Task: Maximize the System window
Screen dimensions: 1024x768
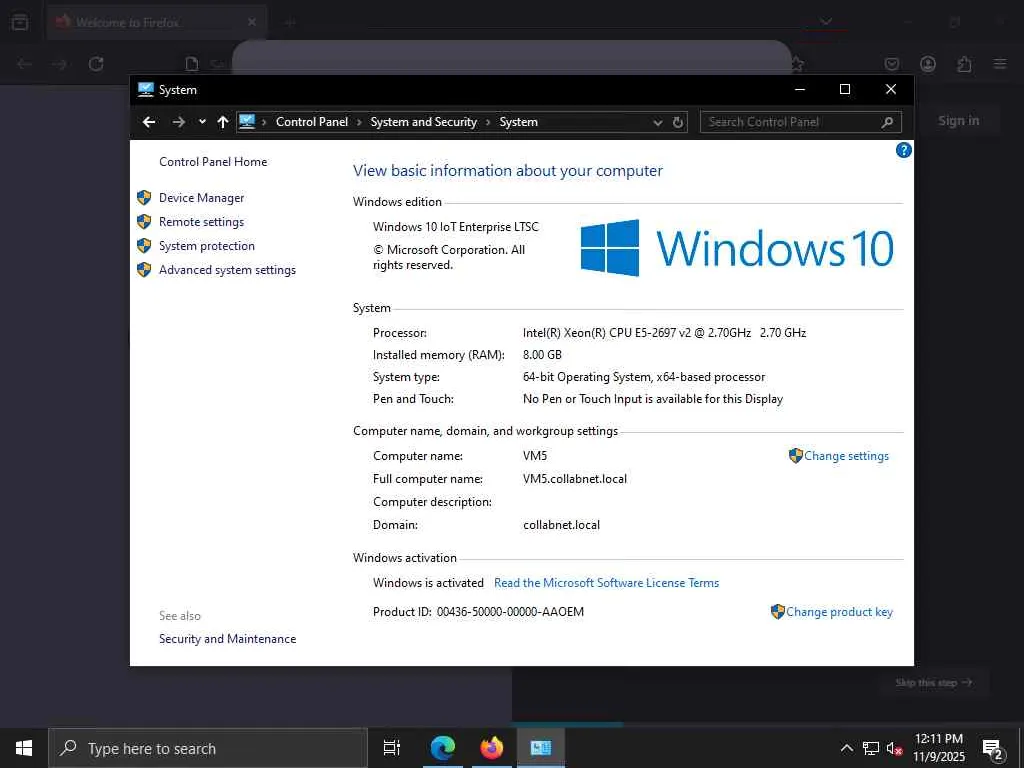Action: [x=844, y=89]
